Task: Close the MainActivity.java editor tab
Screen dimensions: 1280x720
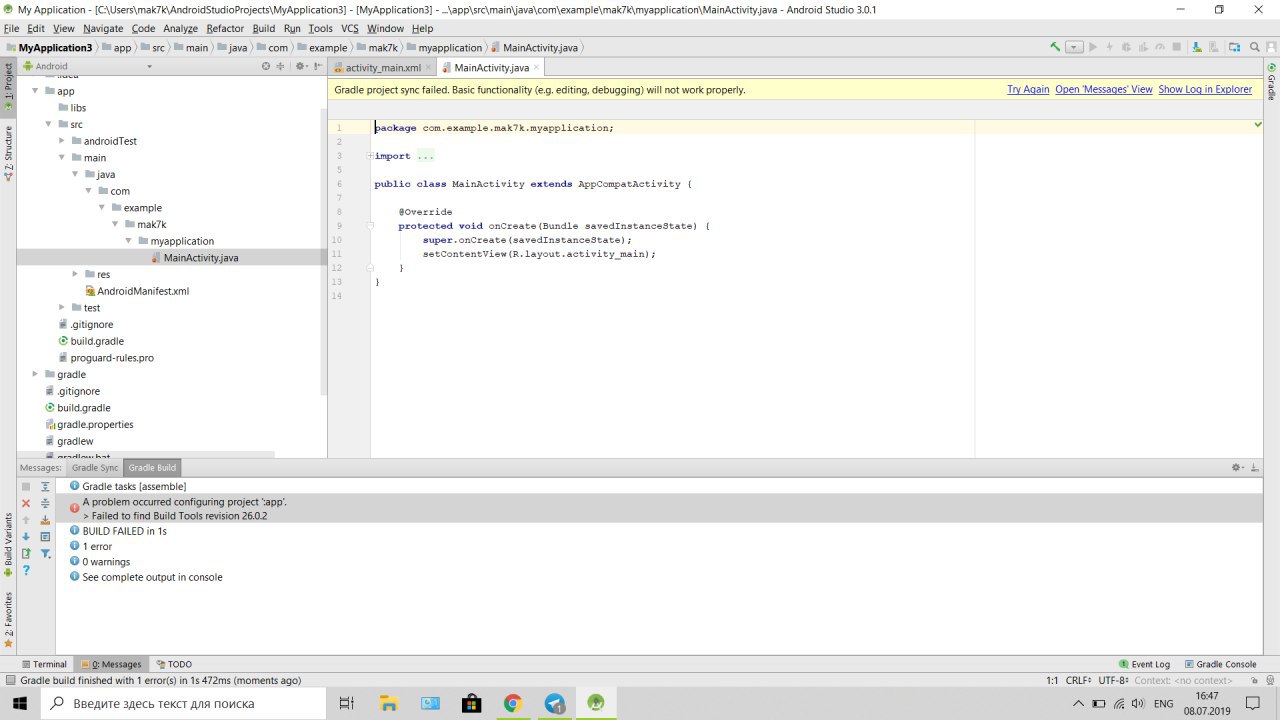Action: tap(536, 68)
